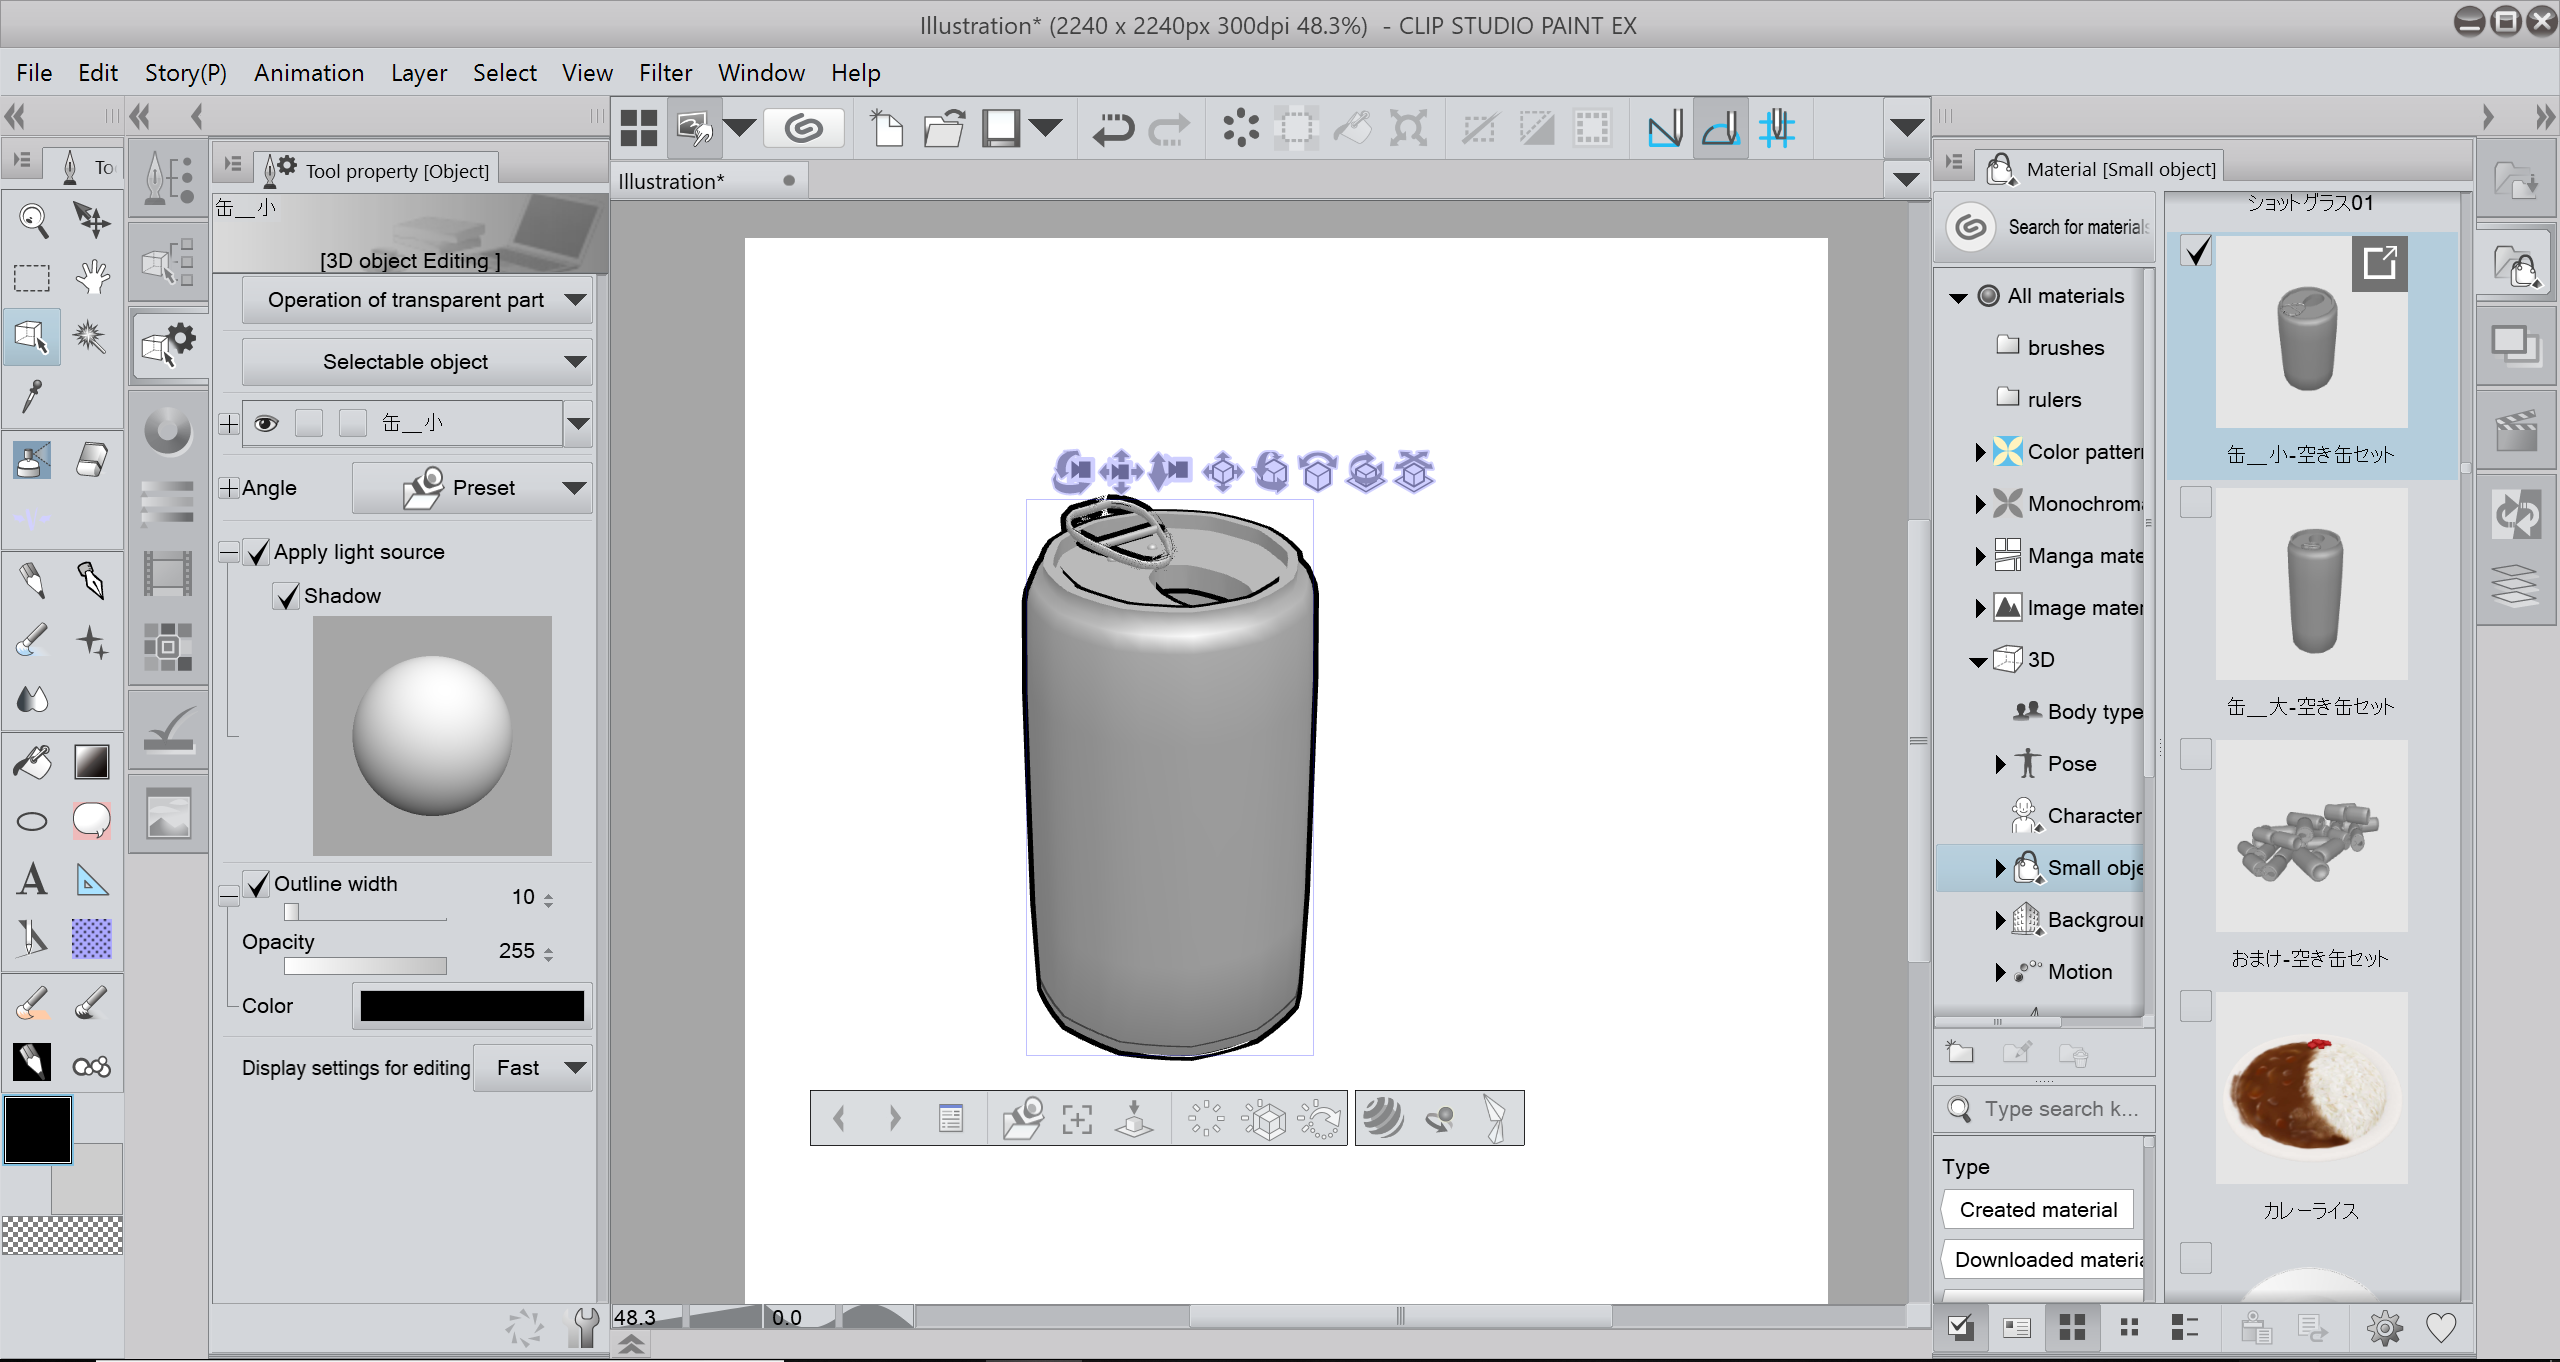2560x1362 pixels.
Task: Disable the Shadow checkbox
Action: tap(287, 596)
